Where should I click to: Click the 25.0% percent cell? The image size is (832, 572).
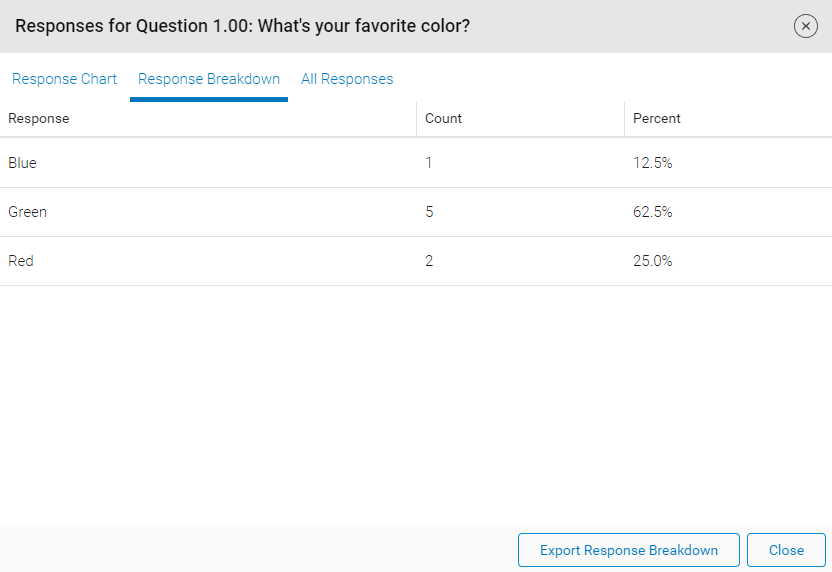652,261
